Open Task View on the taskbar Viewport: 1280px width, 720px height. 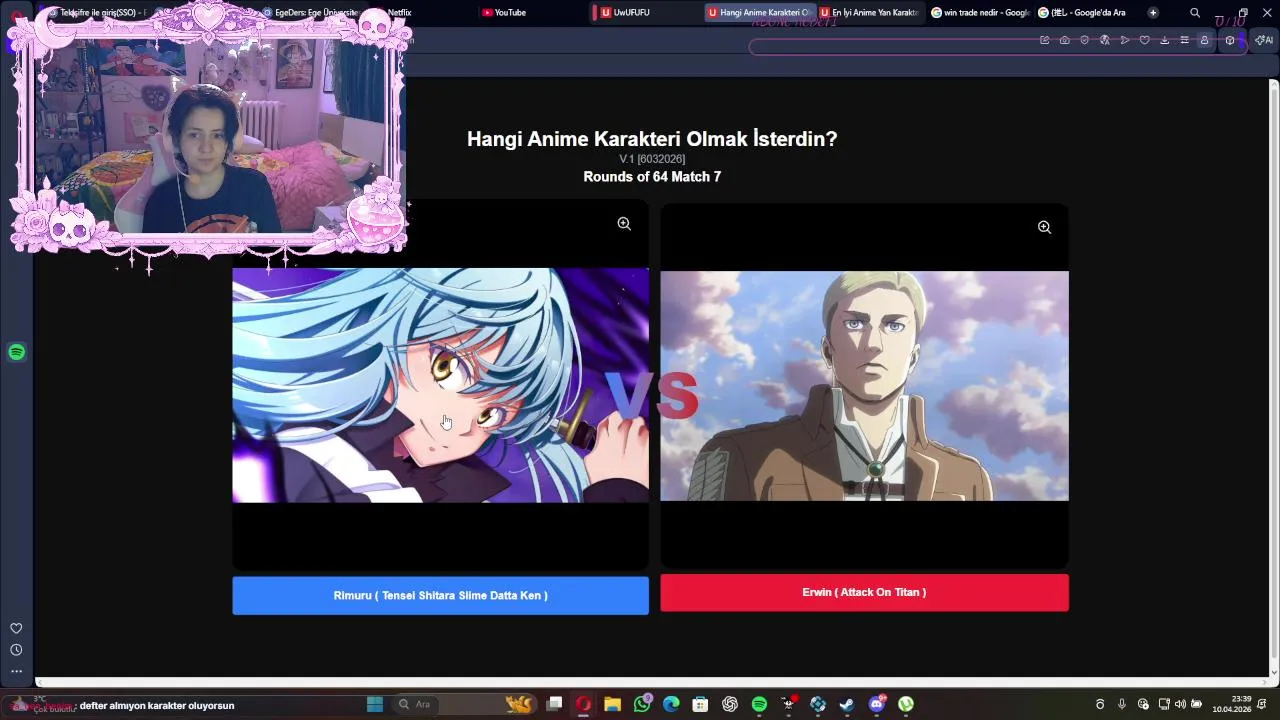[x=554, y=704]
